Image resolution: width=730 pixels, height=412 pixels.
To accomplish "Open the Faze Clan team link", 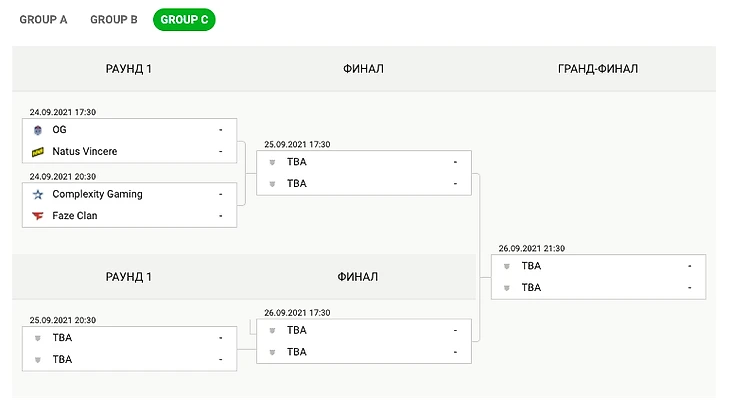I will point(75,216).
